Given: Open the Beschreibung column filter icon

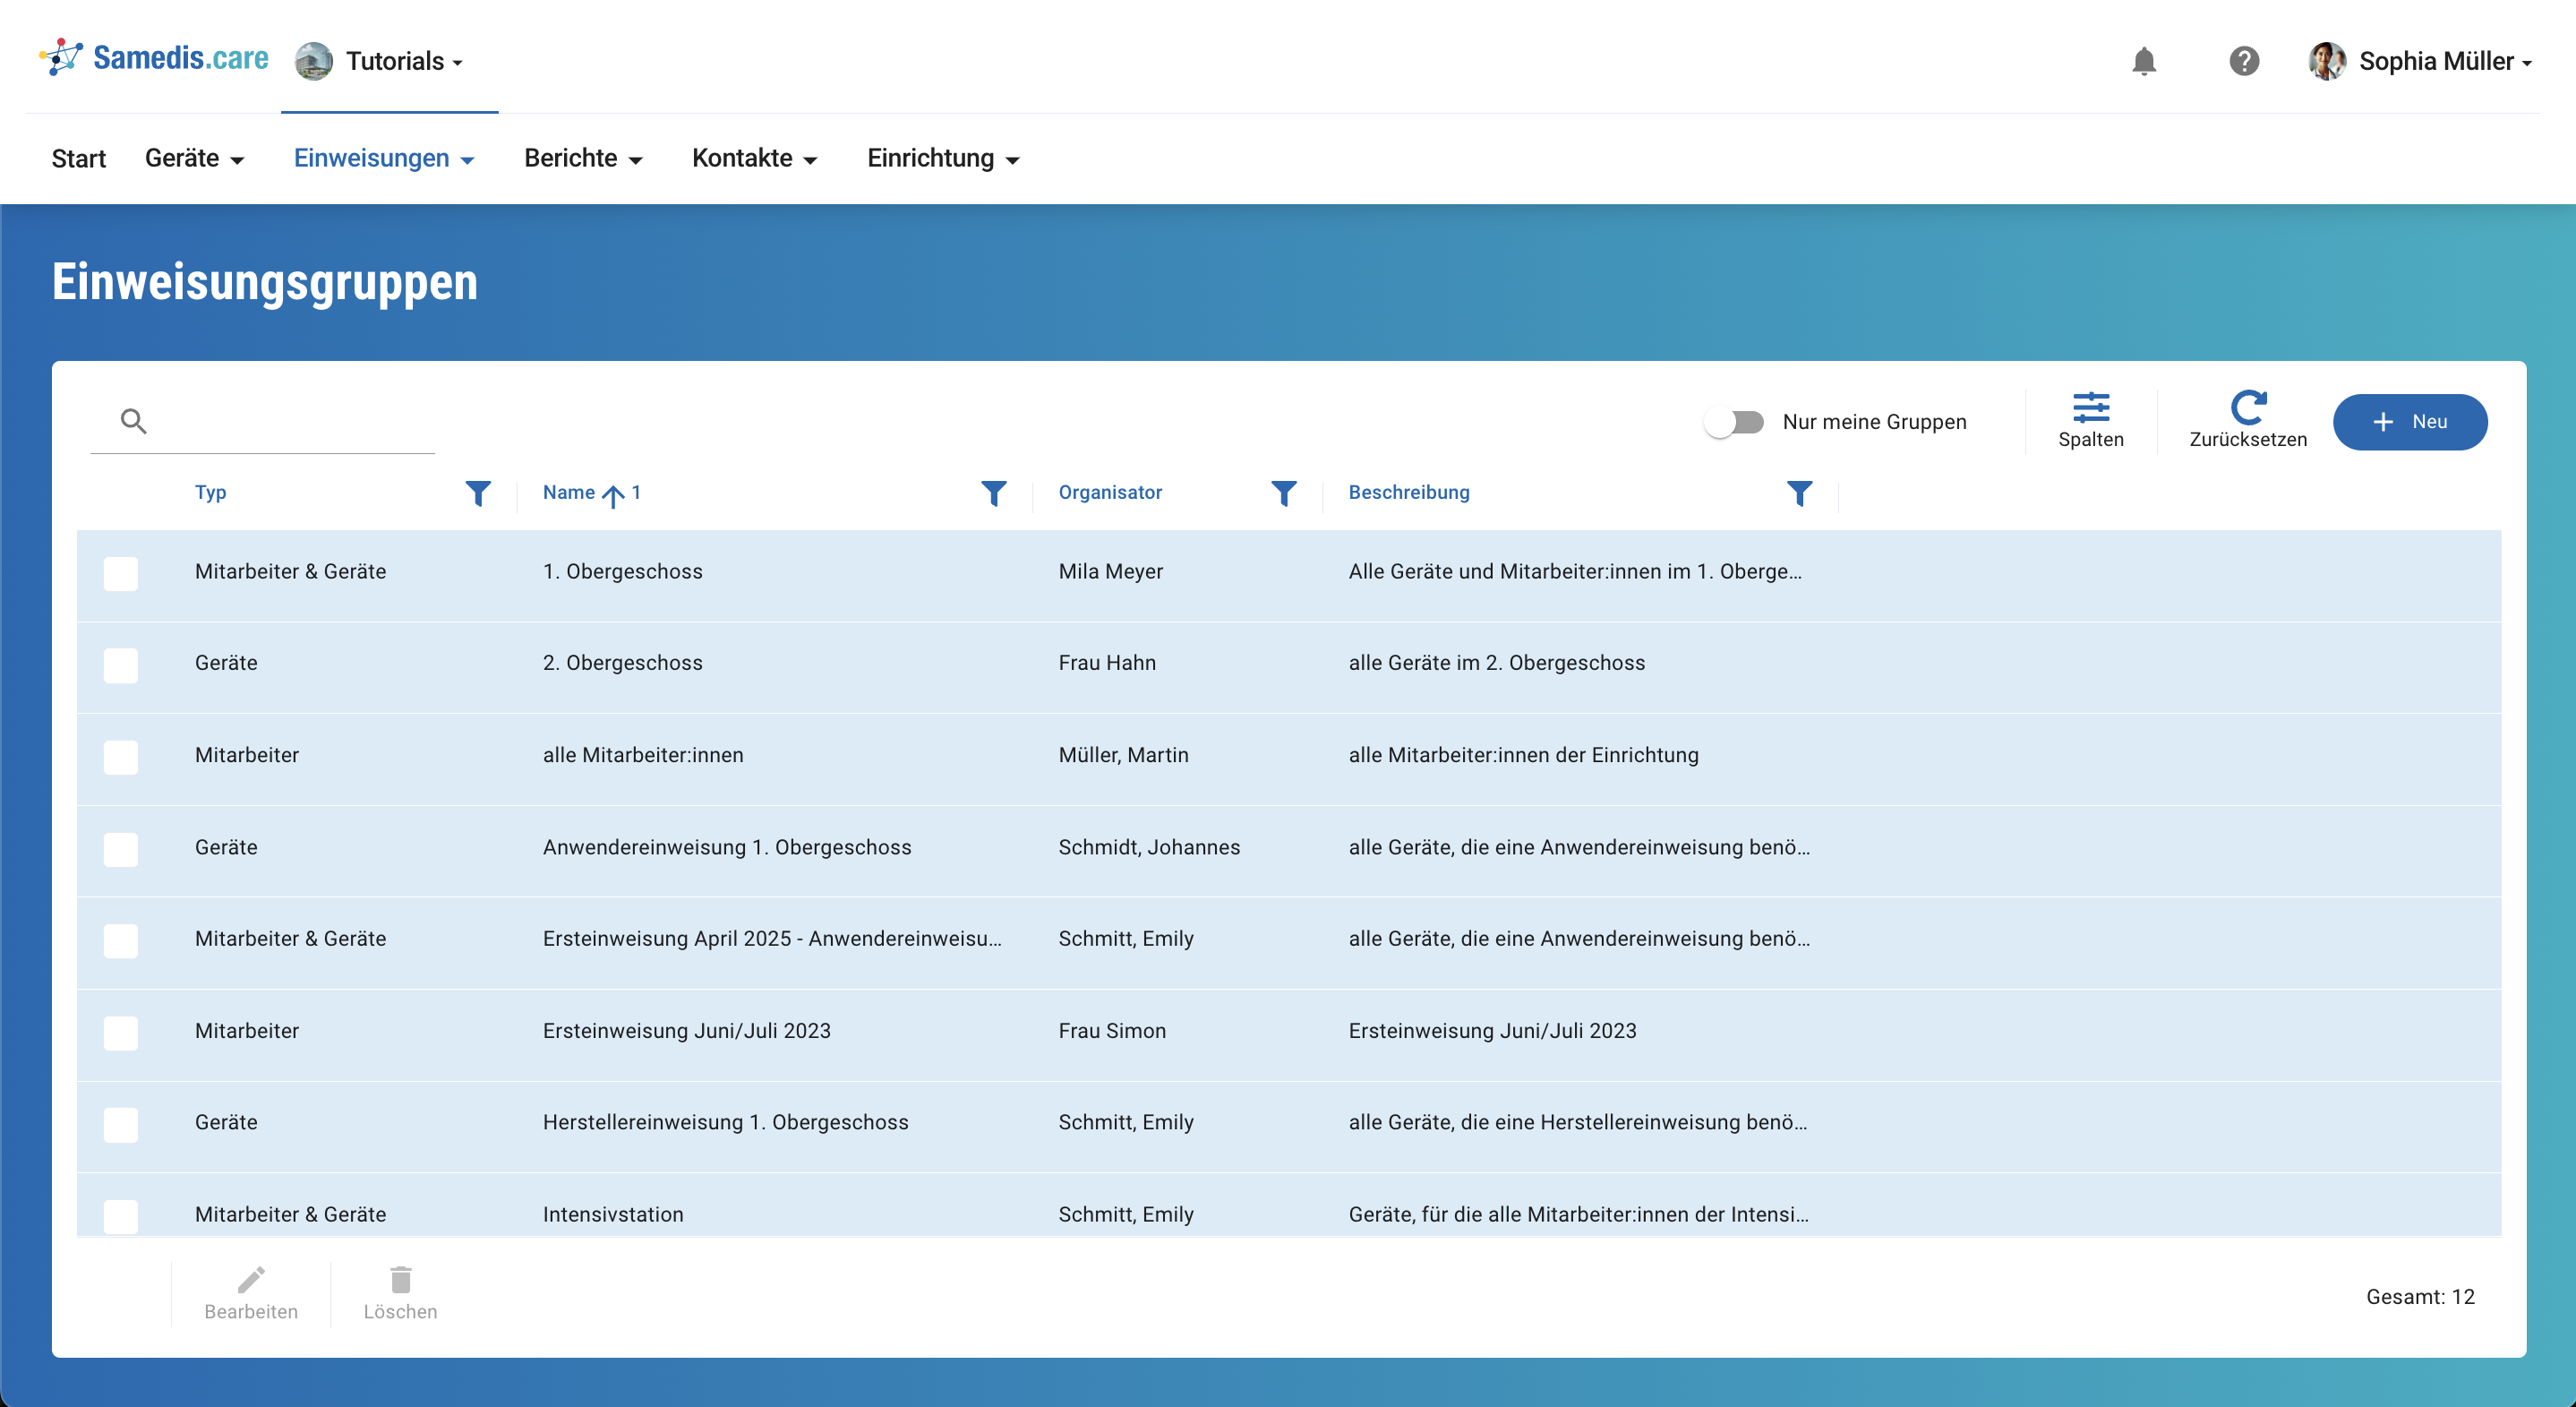Looking at the screenshot, I should [1799, 493].
